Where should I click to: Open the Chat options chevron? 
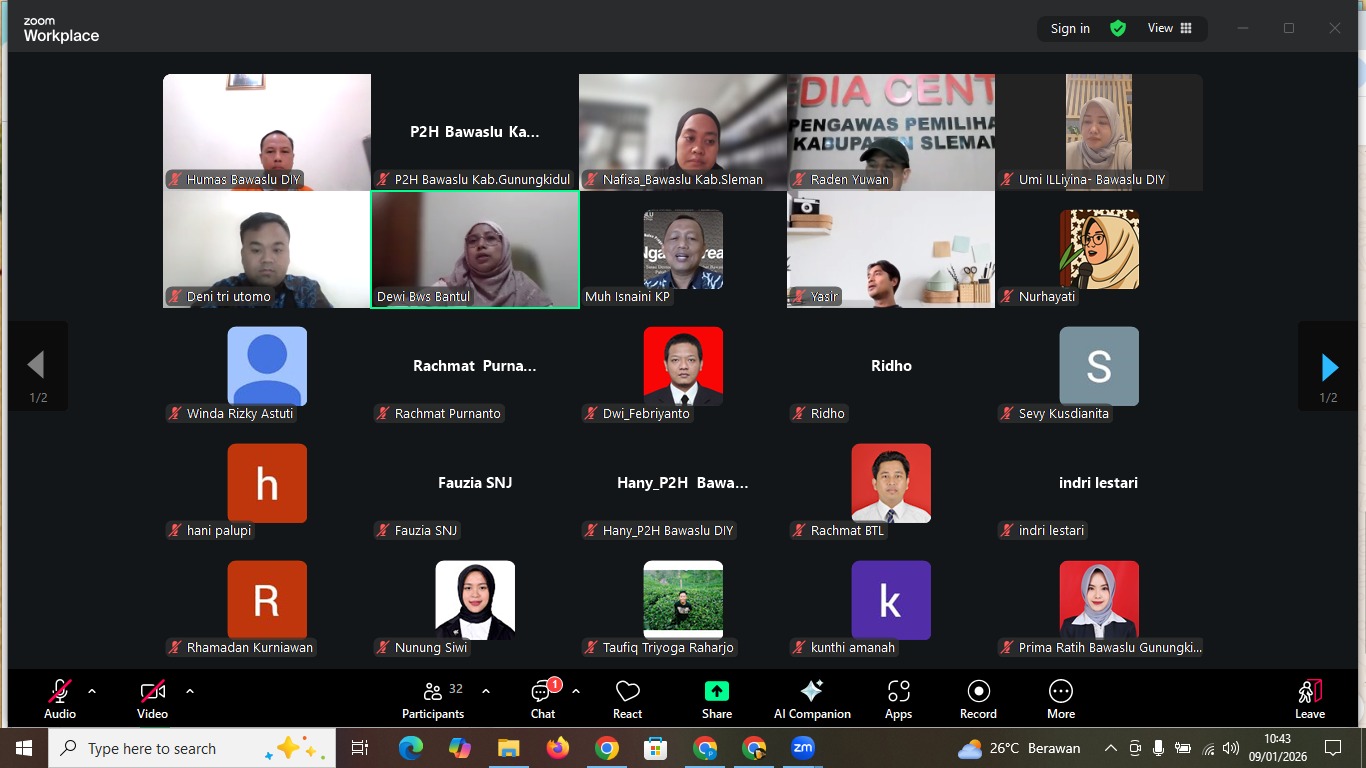[x=575, y=690]
